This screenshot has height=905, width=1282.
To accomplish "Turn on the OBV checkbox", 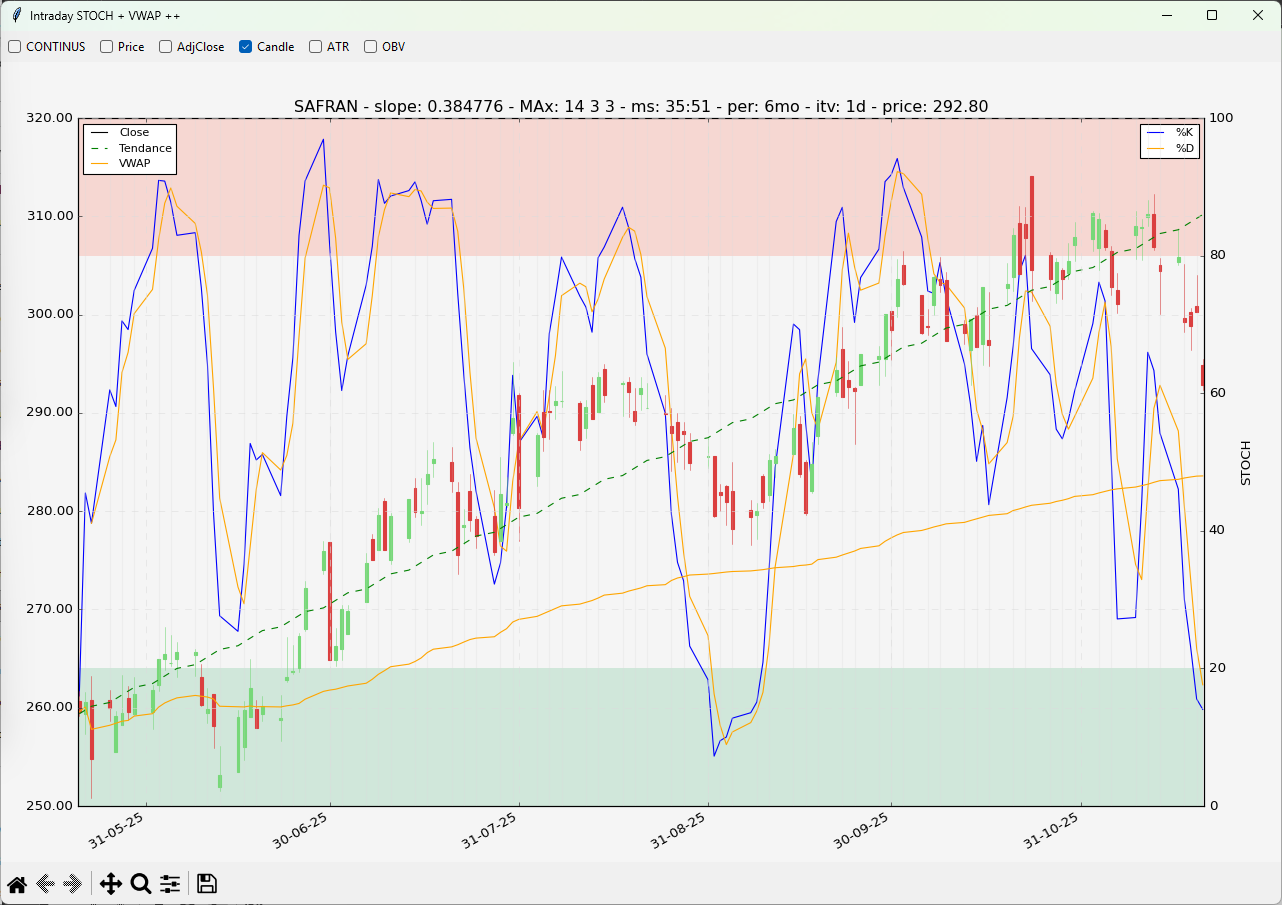I will [371, 47].
